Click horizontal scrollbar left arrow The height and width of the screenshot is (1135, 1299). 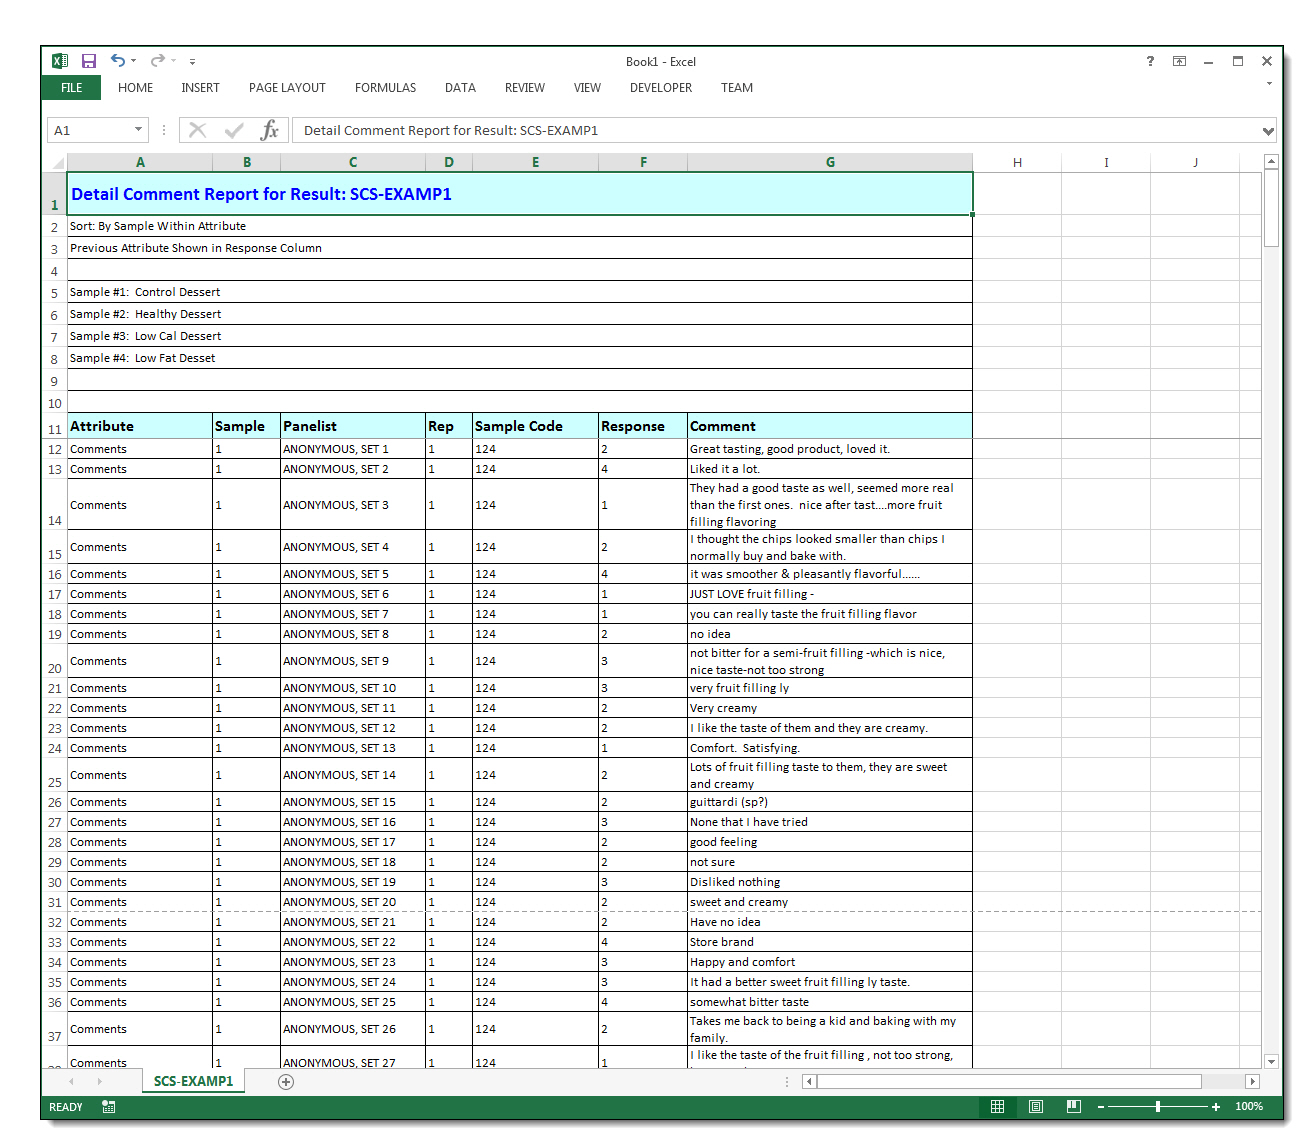coord(809,1082)
